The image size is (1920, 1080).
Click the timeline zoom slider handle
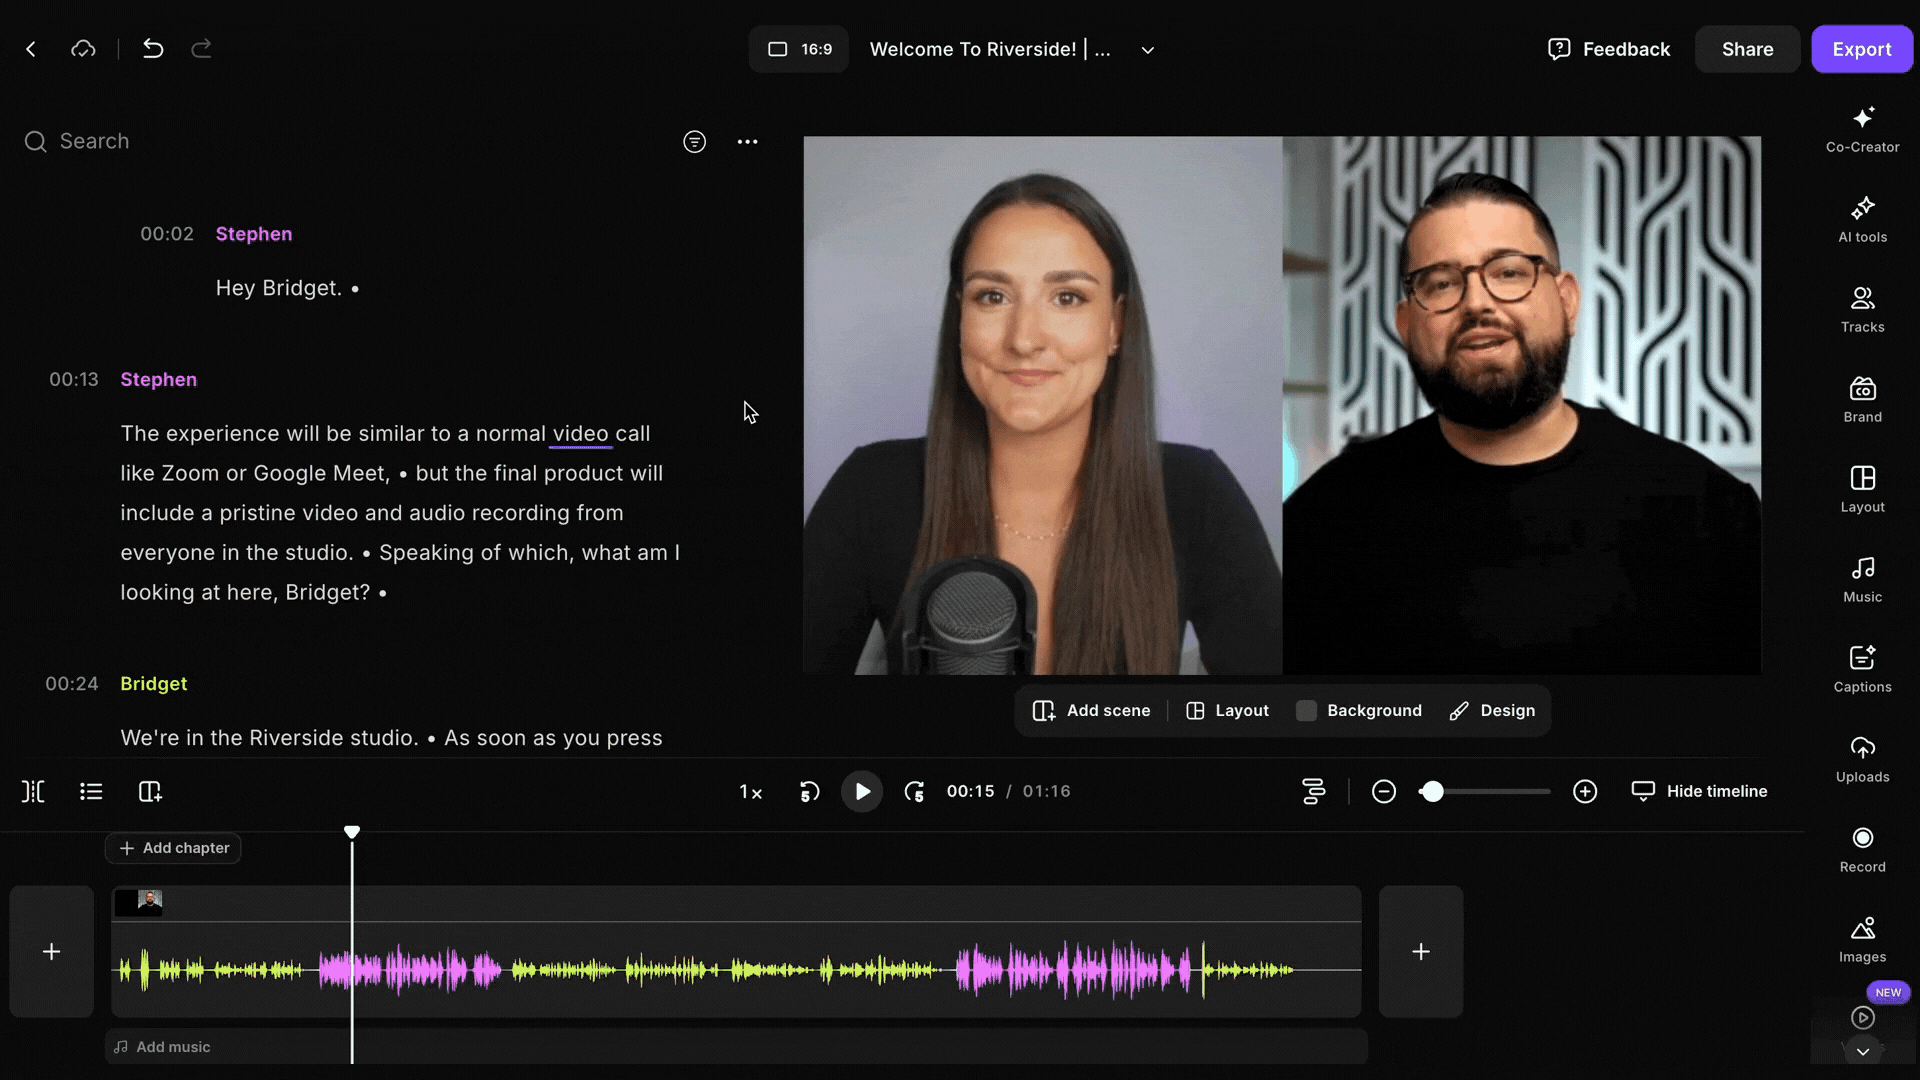[1432, 792]
